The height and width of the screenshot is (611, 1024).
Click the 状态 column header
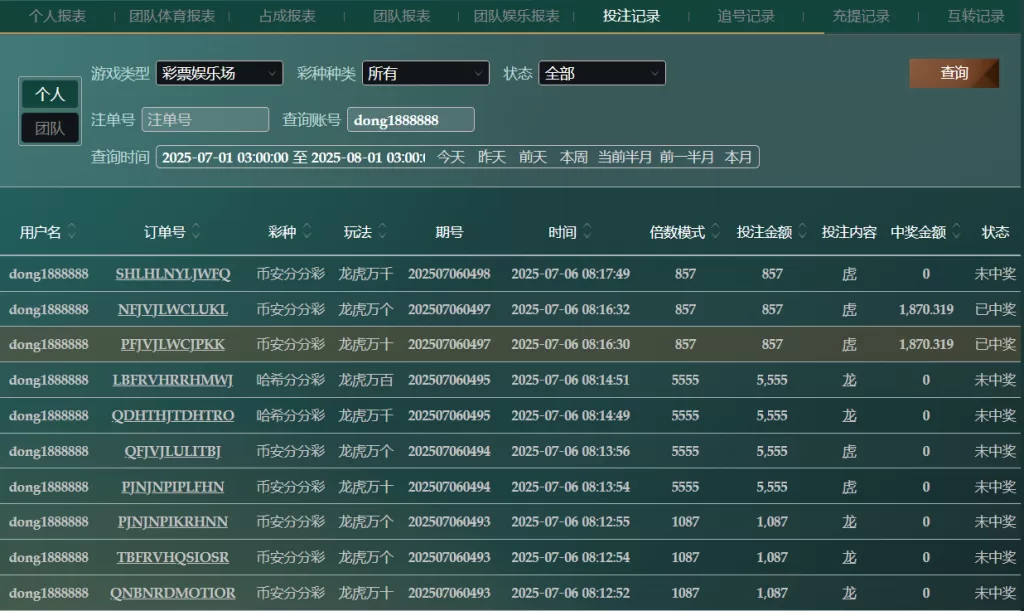[995, 232]
